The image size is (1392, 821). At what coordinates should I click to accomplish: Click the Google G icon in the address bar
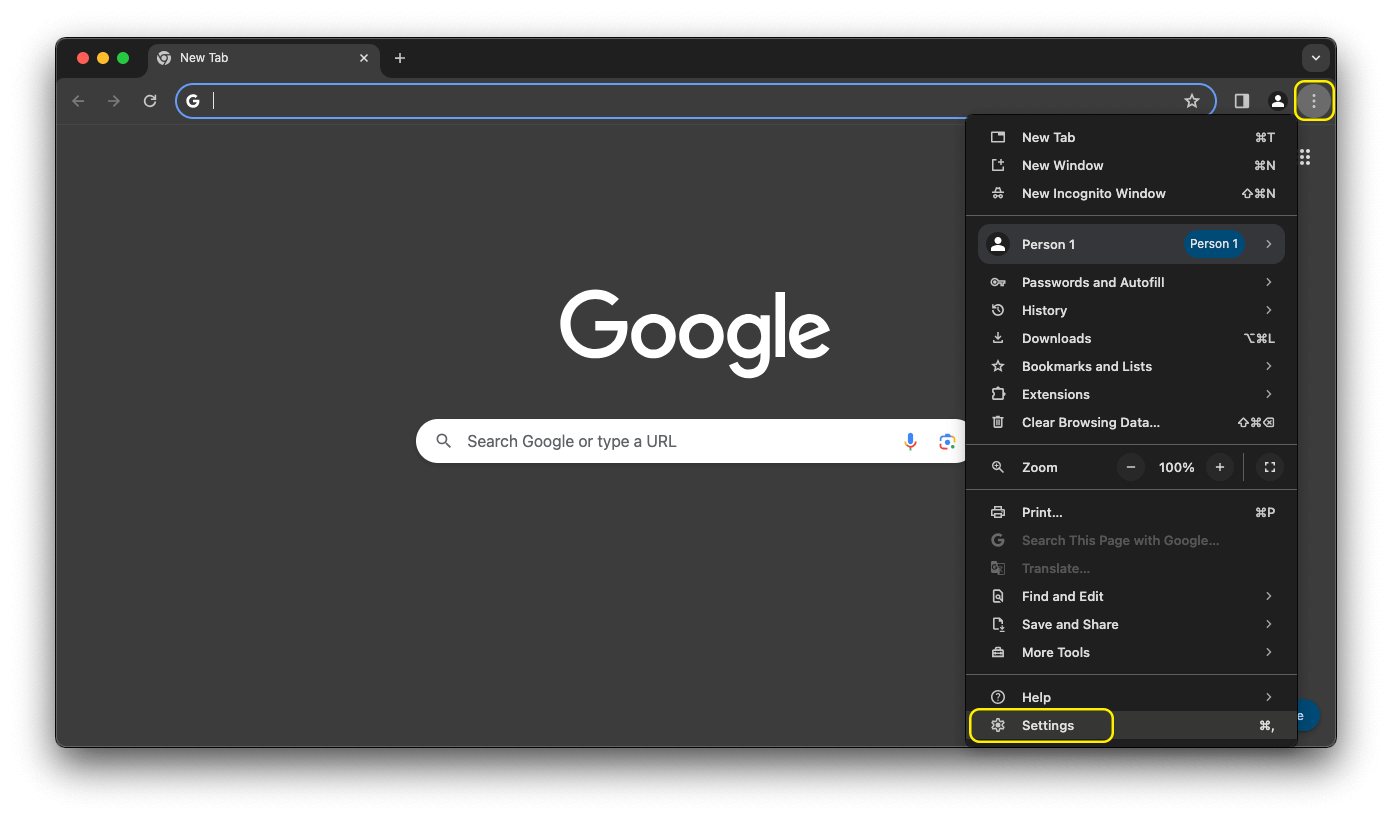tap(193, 100)
